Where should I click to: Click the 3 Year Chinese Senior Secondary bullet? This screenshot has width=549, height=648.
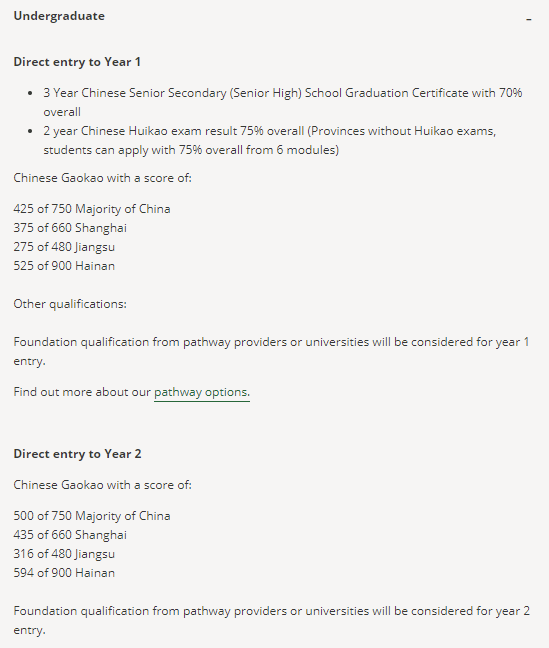[283, 102]
